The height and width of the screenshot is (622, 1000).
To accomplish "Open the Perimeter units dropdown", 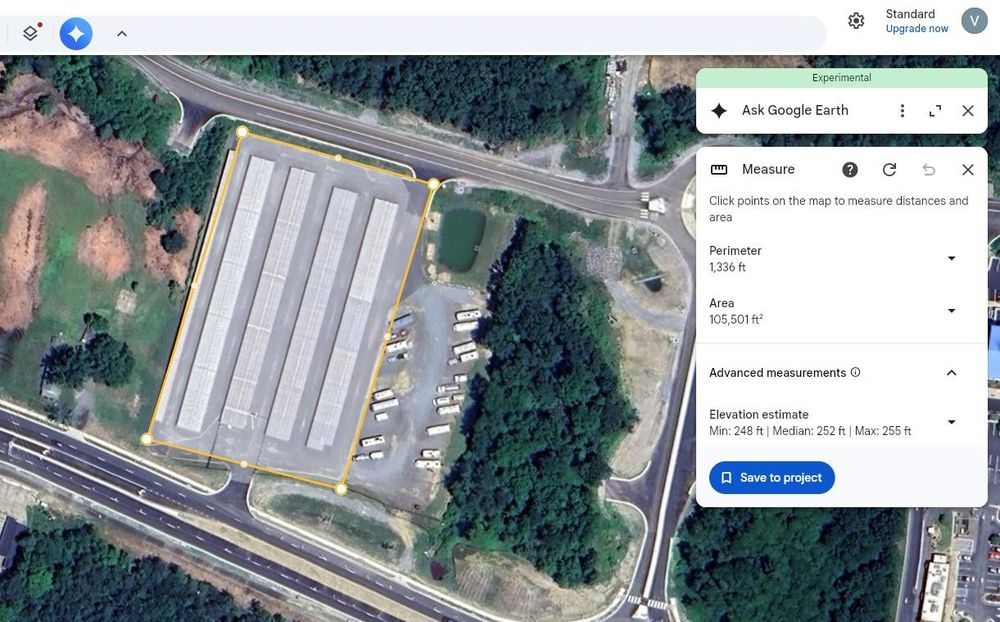I will pos(951,258).
